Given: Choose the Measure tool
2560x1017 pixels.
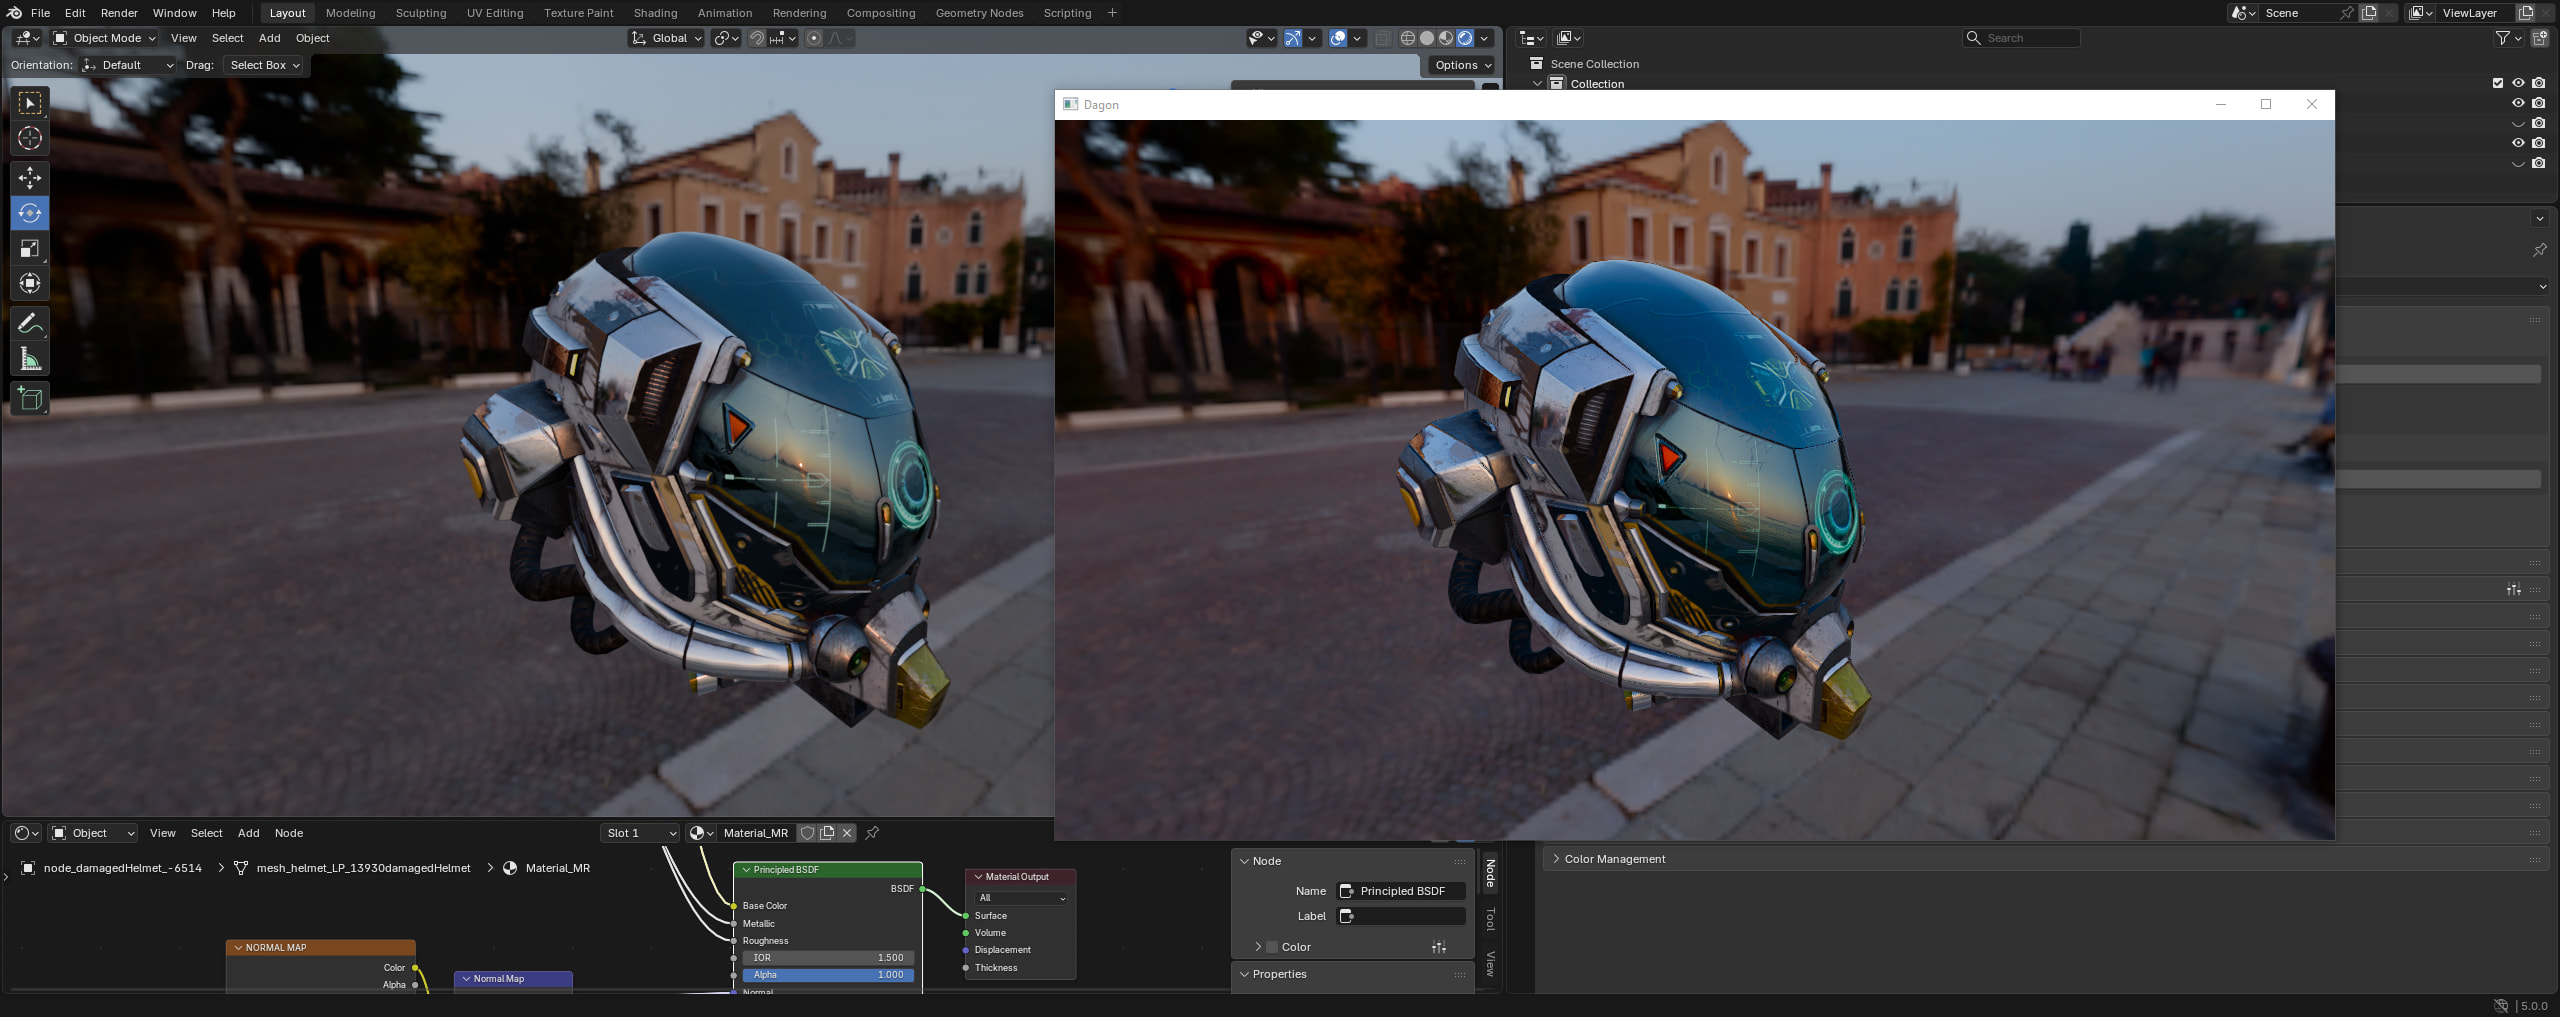Looking at the screenshot, I should tap(30, 359).
